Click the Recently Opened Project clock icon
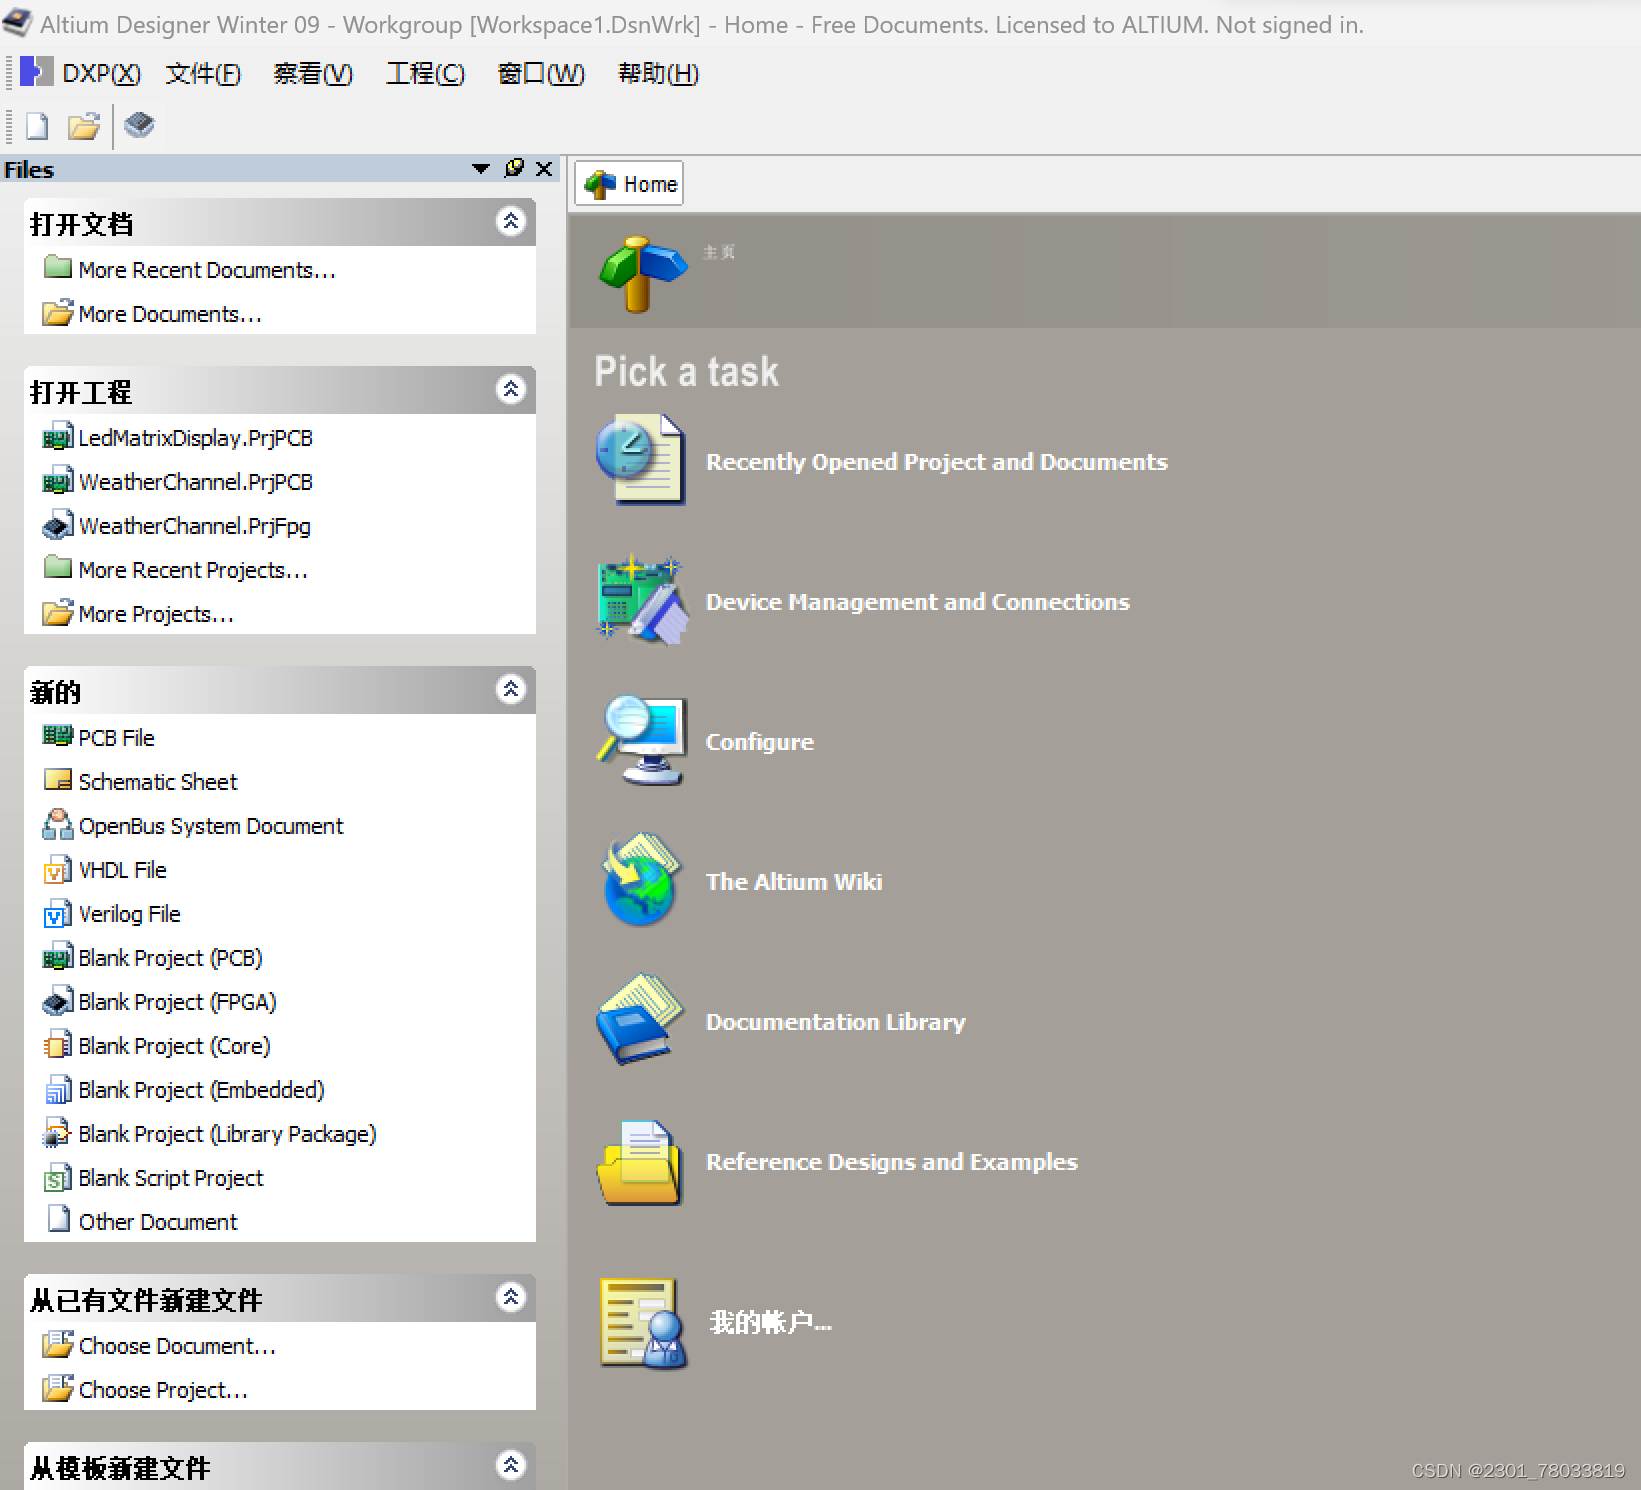The height and width of the screenshot is (1490, 1641). pyautogui.click(x=640, y=460)
